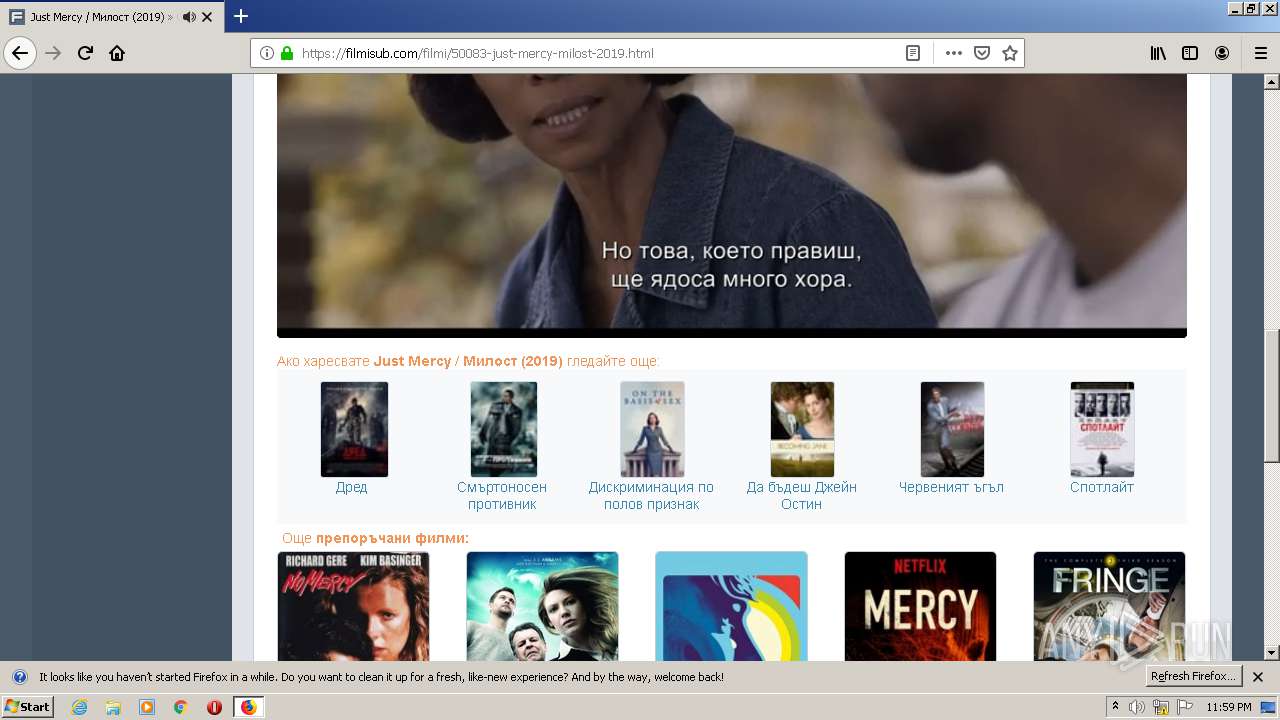Switch to Firefox taskbar button
1280x720 pixels.
248,707
